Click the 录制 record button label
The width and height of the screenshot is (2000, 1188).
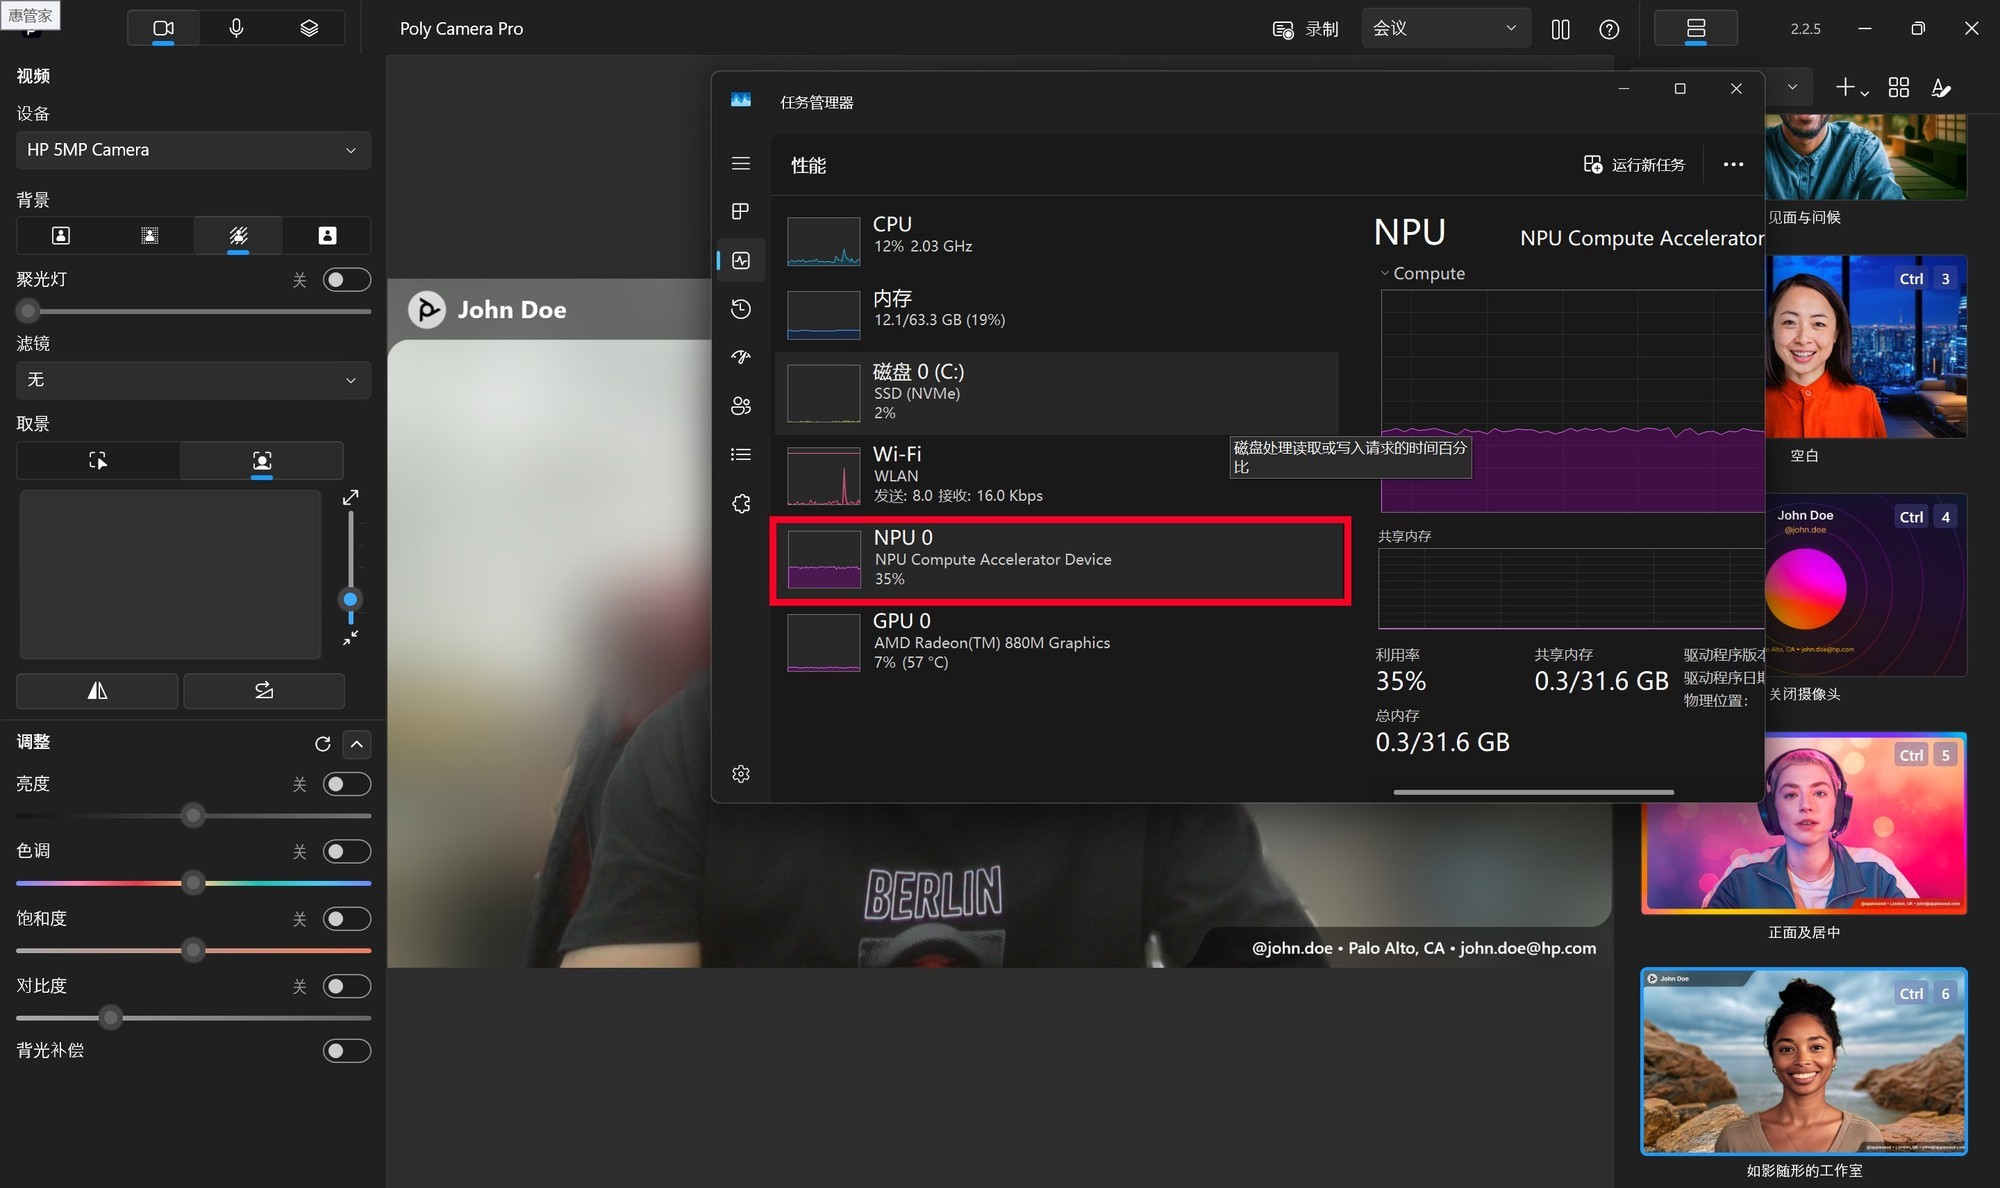1321,29
